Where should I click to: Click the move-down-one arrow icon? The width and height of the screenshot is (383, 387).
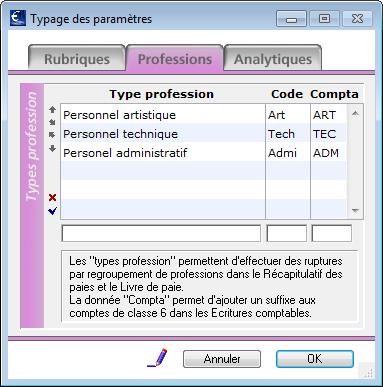tap(52, 135)
